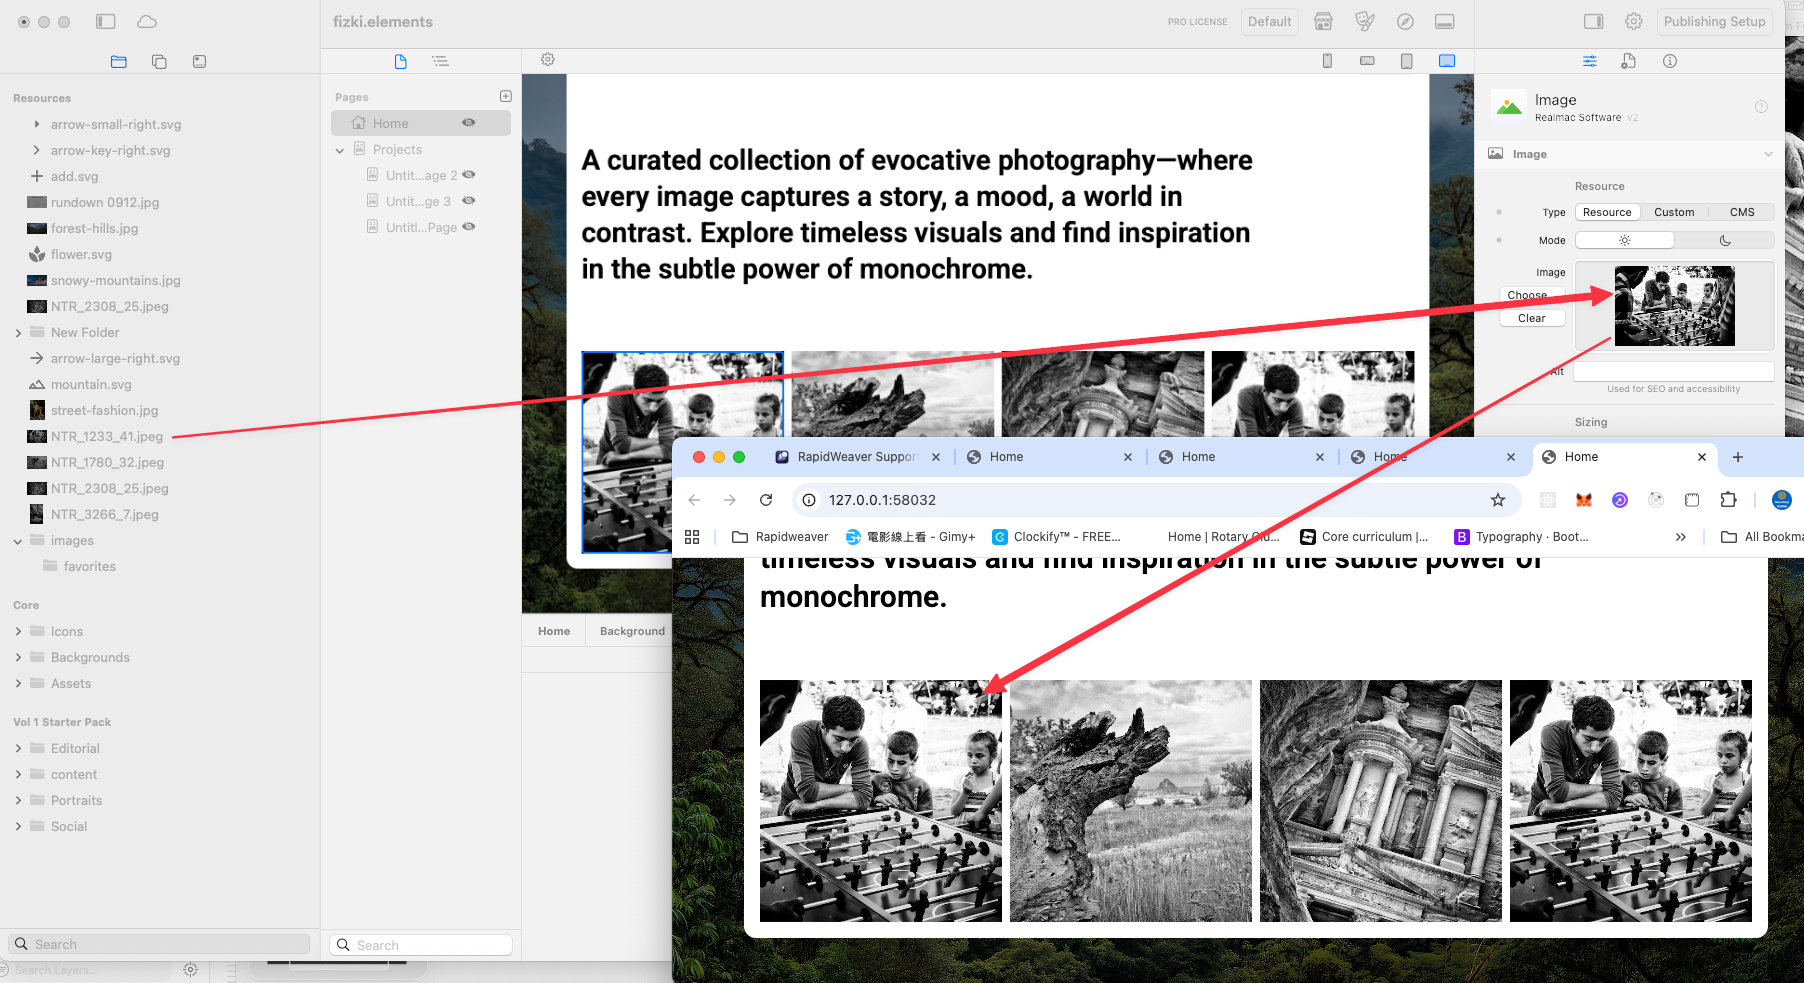Open help for the Image component
1804x983 pixels.
point(1762,107)
